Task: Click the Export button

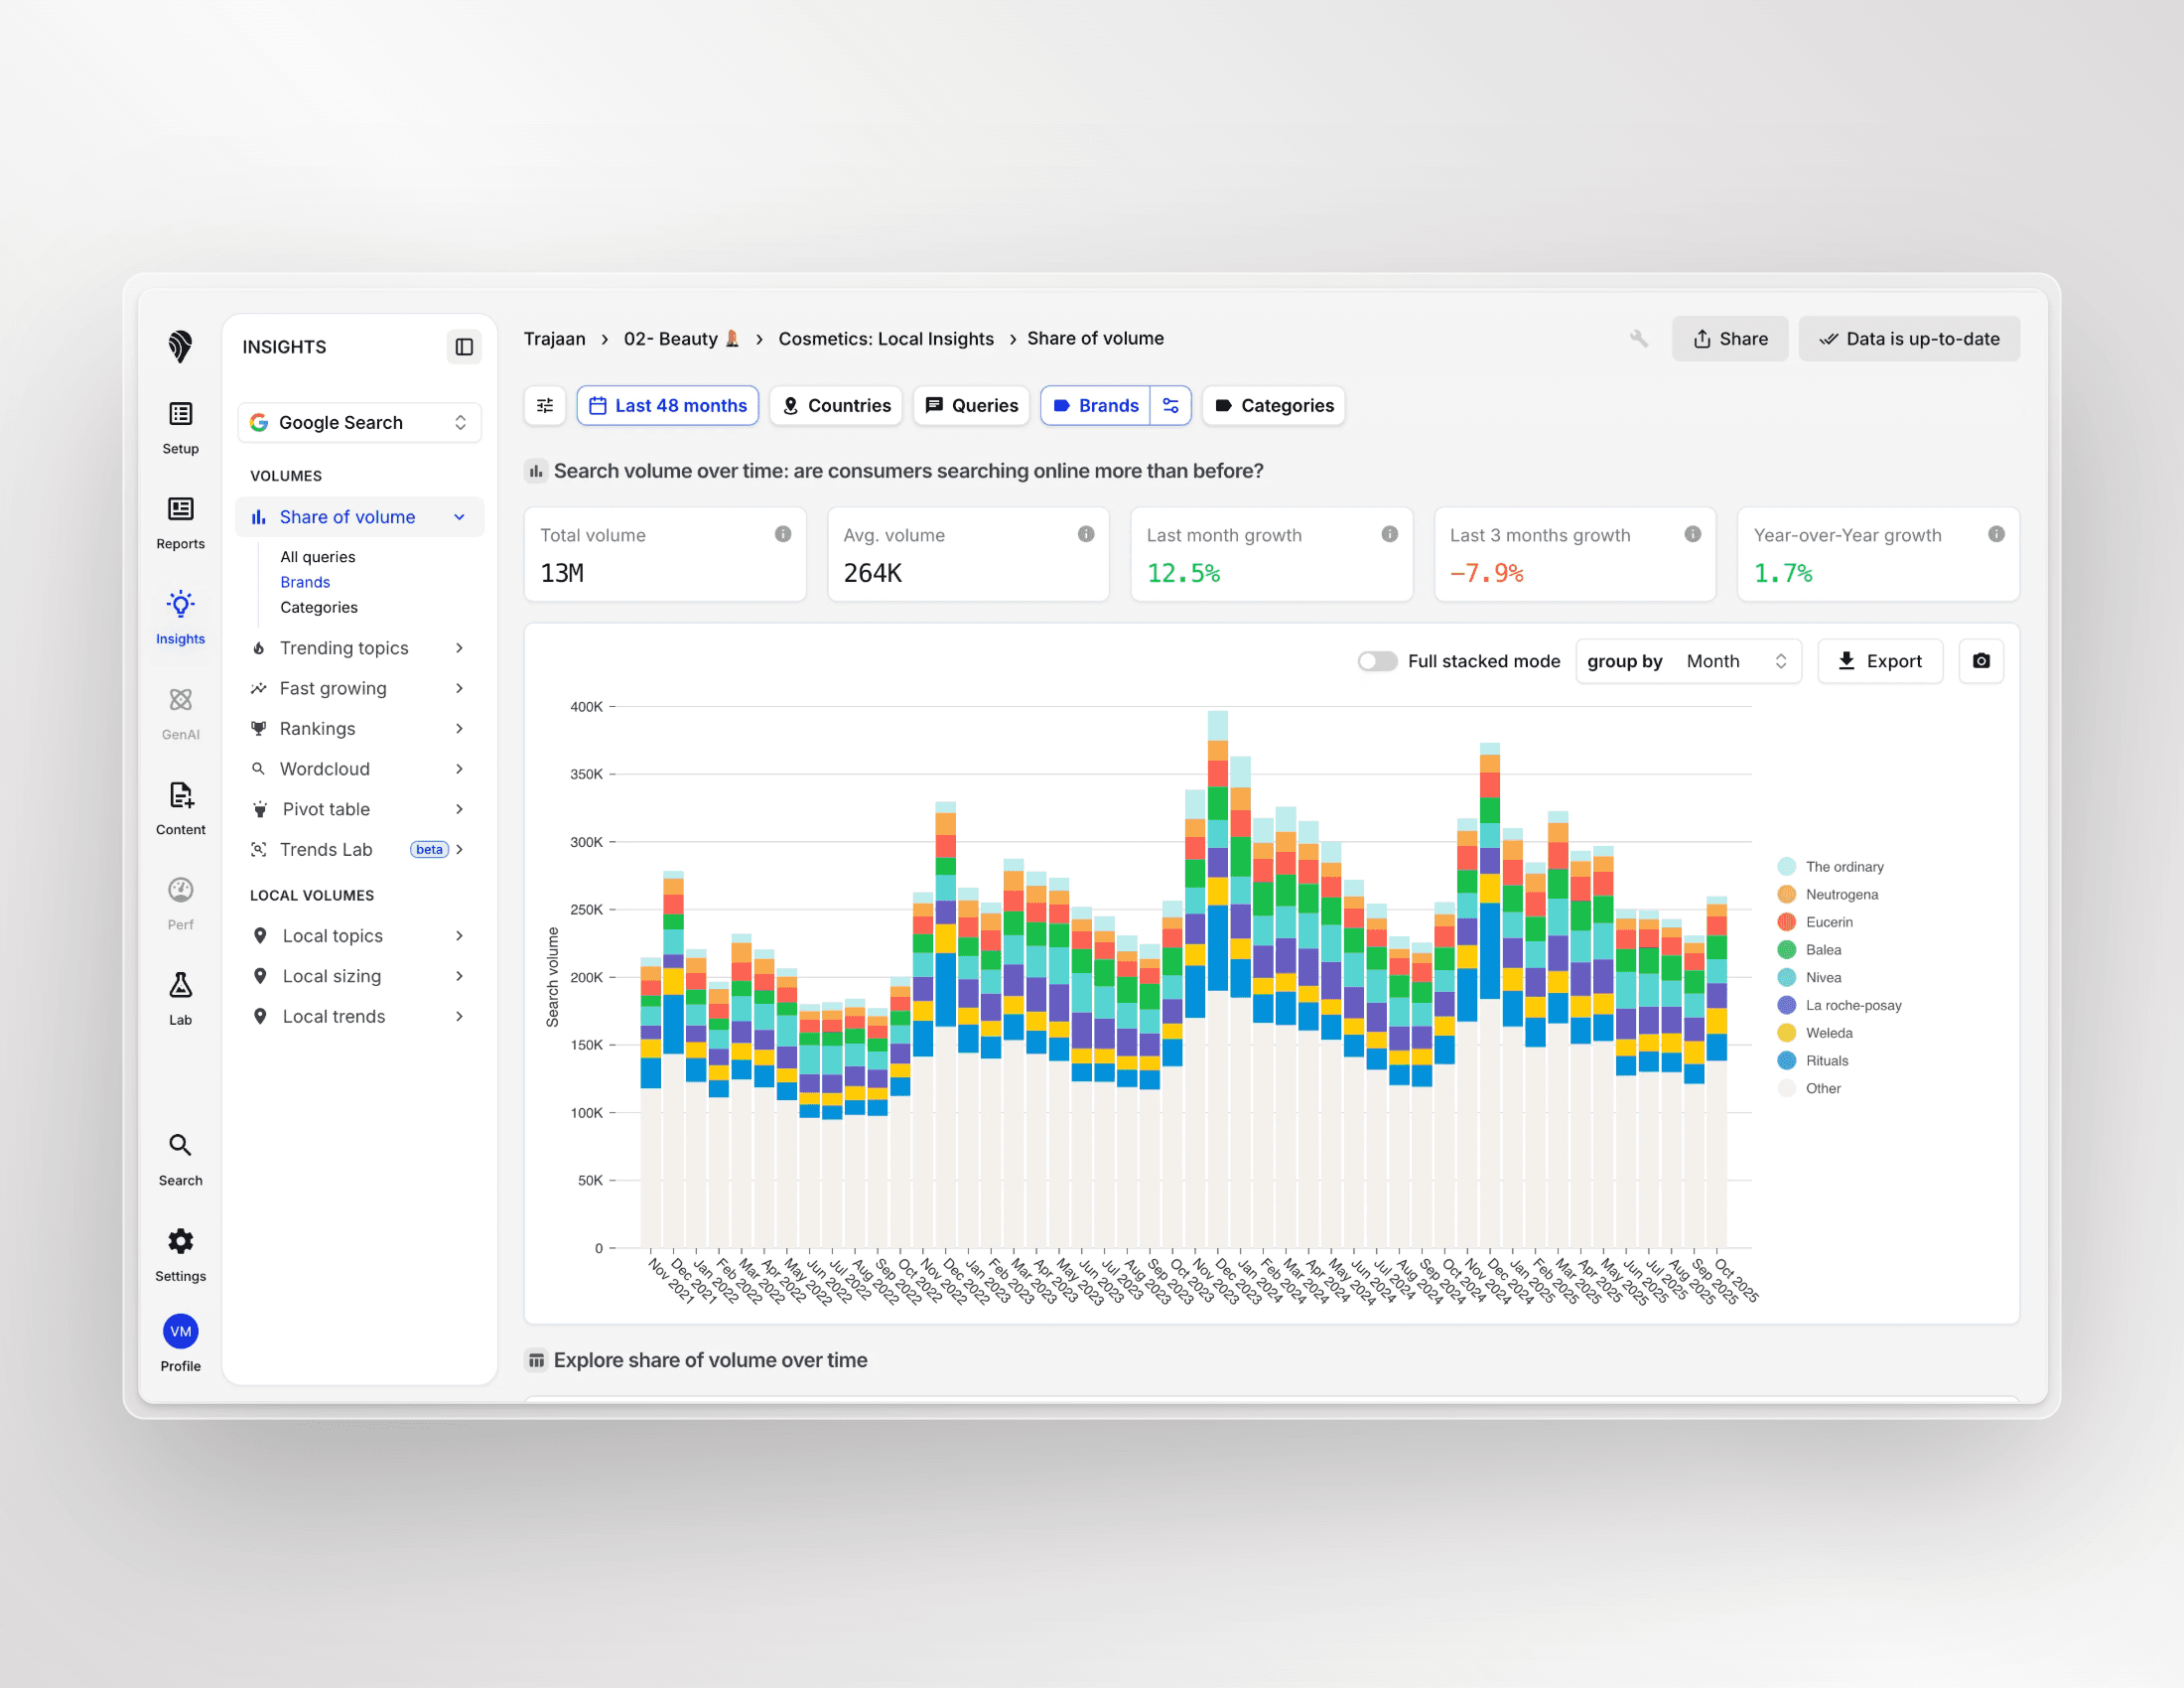Action: pyautogui.click(x=1879, y=661)
